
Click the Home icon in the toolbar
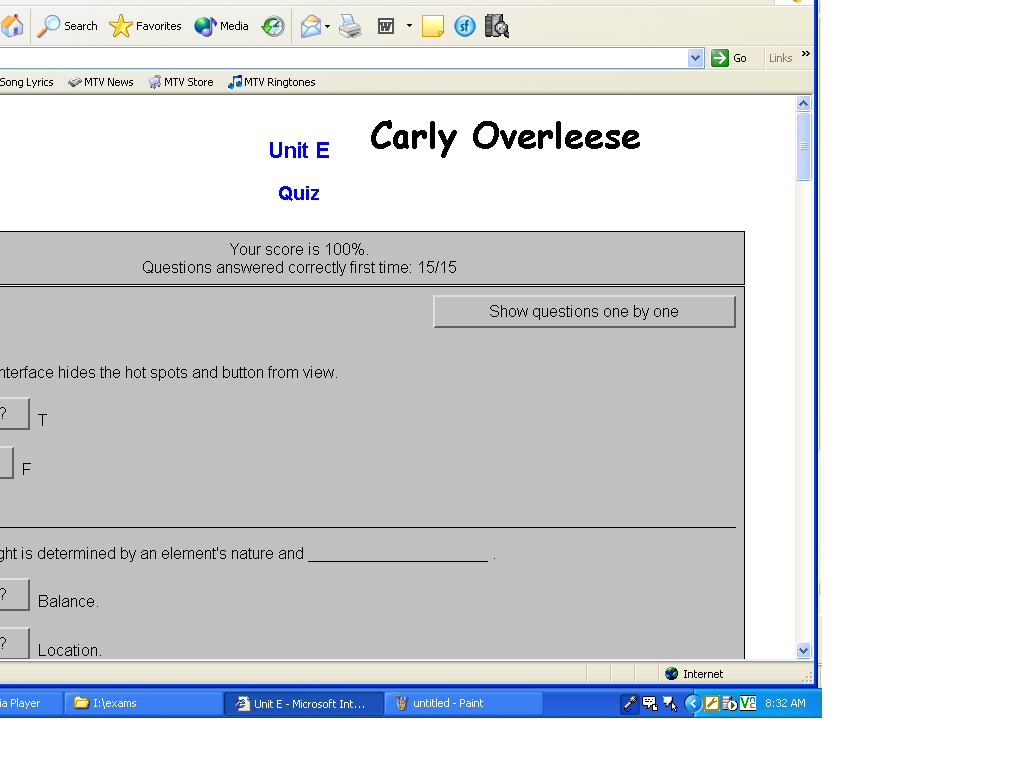[x=12, y=26]
